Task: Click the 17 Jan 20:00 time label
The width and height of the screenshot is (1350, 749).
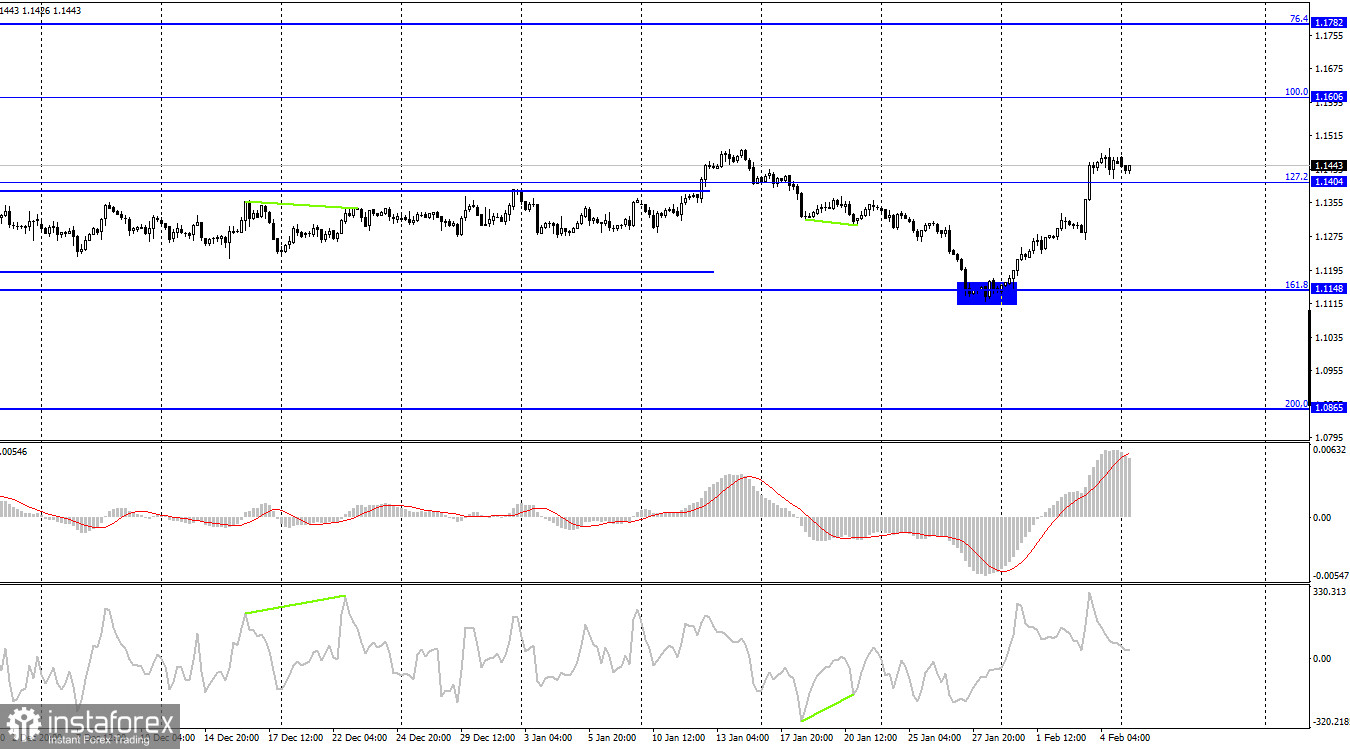Action: click(x=805, y=738)
